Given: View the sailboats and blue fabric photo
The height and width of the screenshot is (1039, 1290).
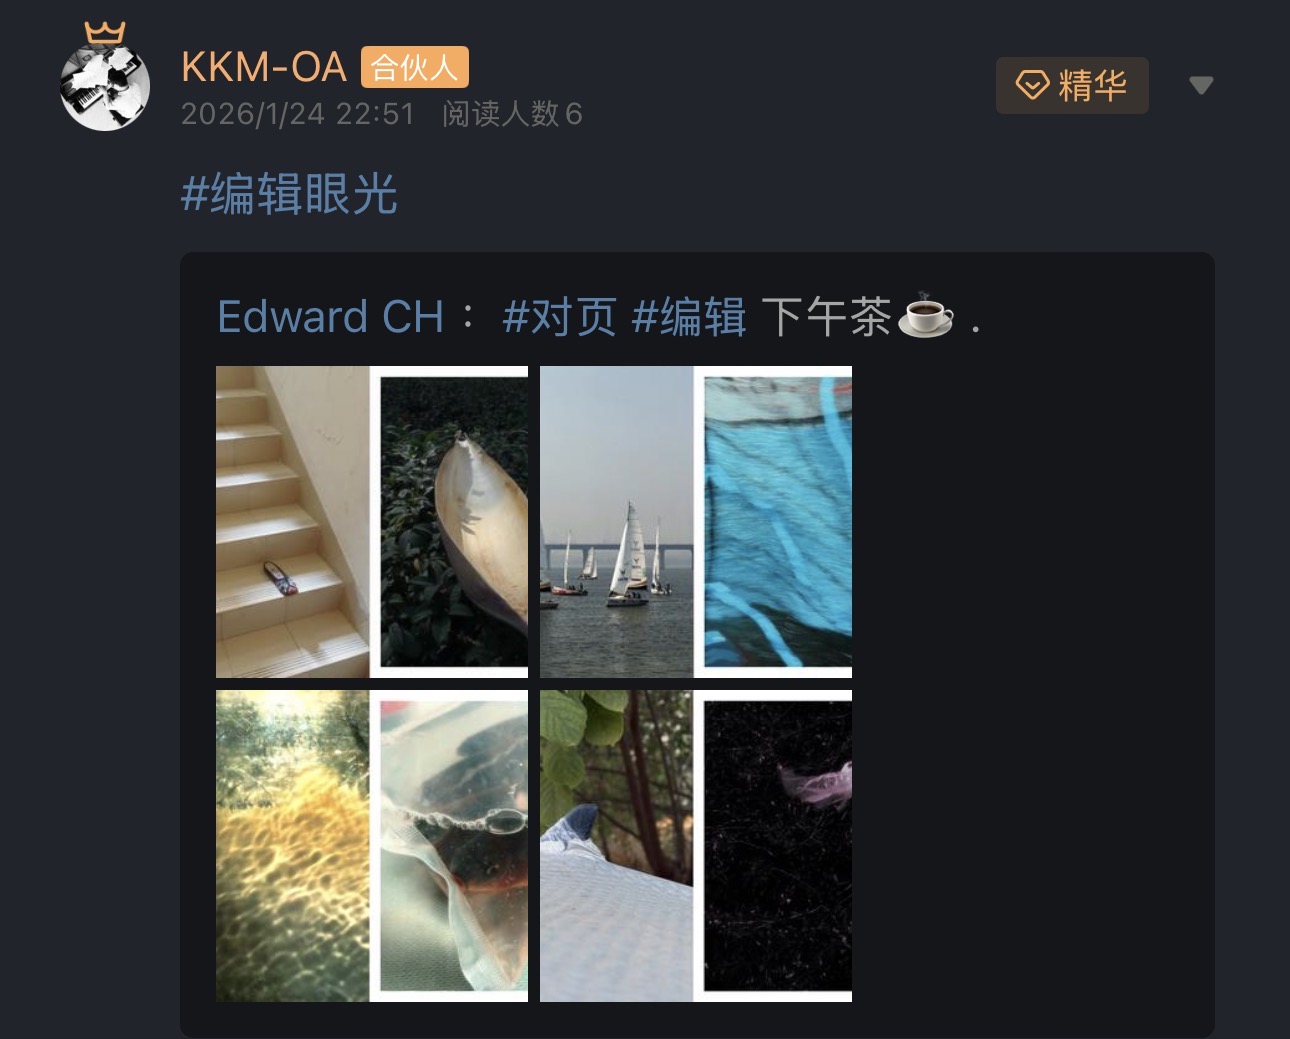Looking at the screenshot, I should pyautogui.click(x=696, y=522).
